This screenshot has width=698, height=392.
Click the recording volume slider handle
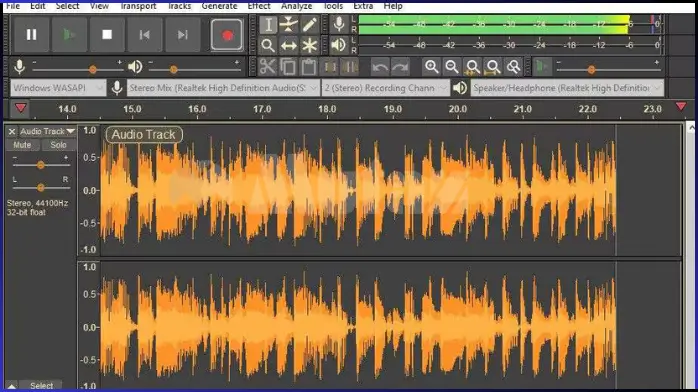coord(93,69)
